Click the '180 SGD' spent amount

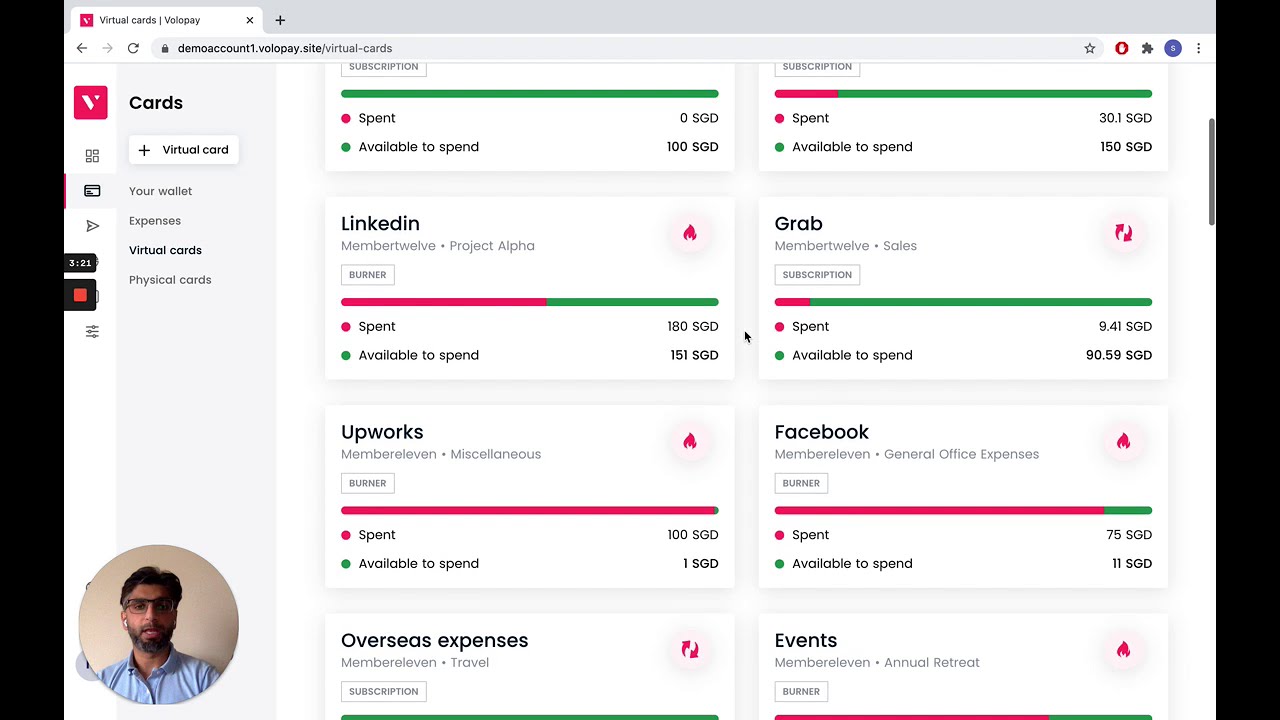click(693, 326)
